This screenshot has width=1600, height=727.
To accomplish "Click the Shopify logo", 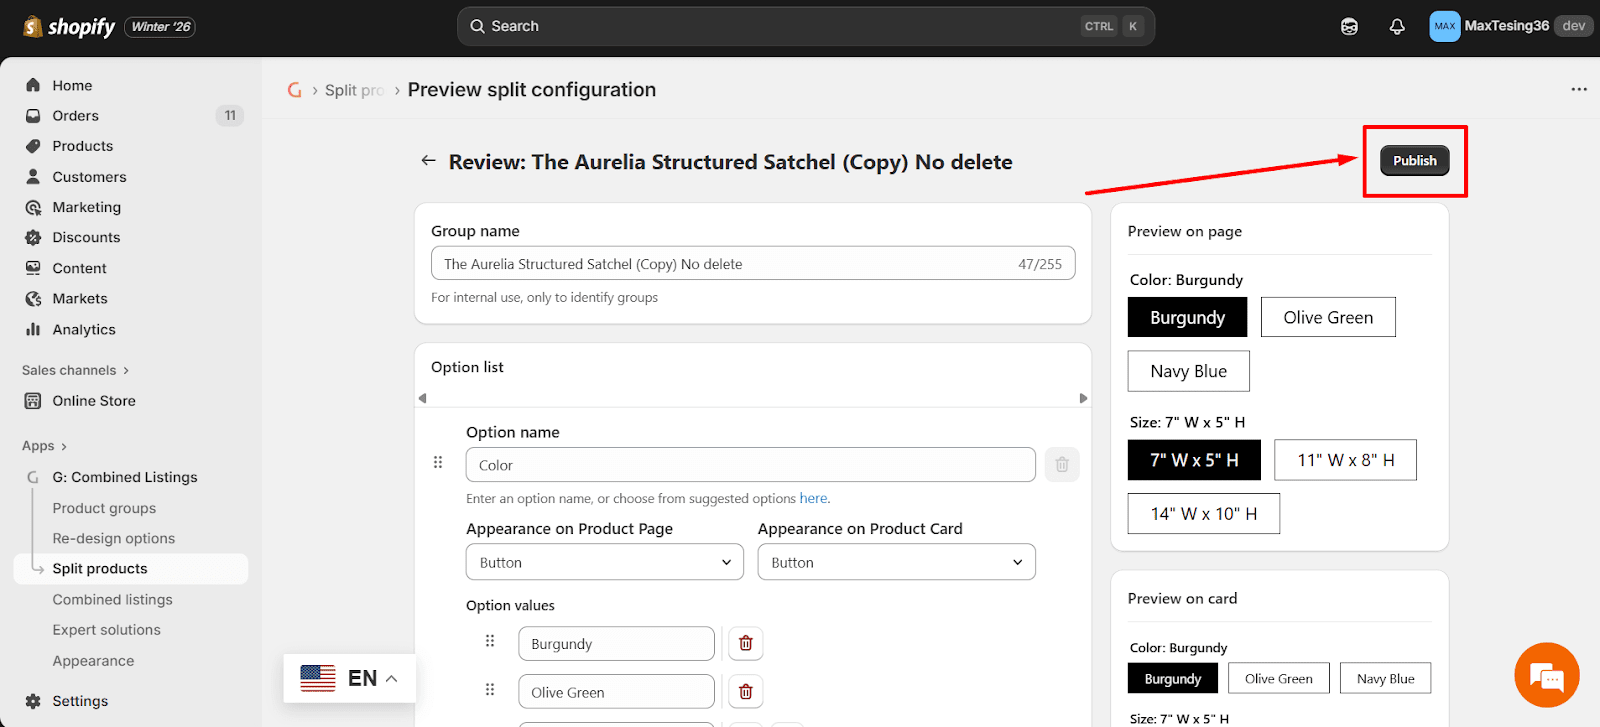I will (x=69, y=27).
